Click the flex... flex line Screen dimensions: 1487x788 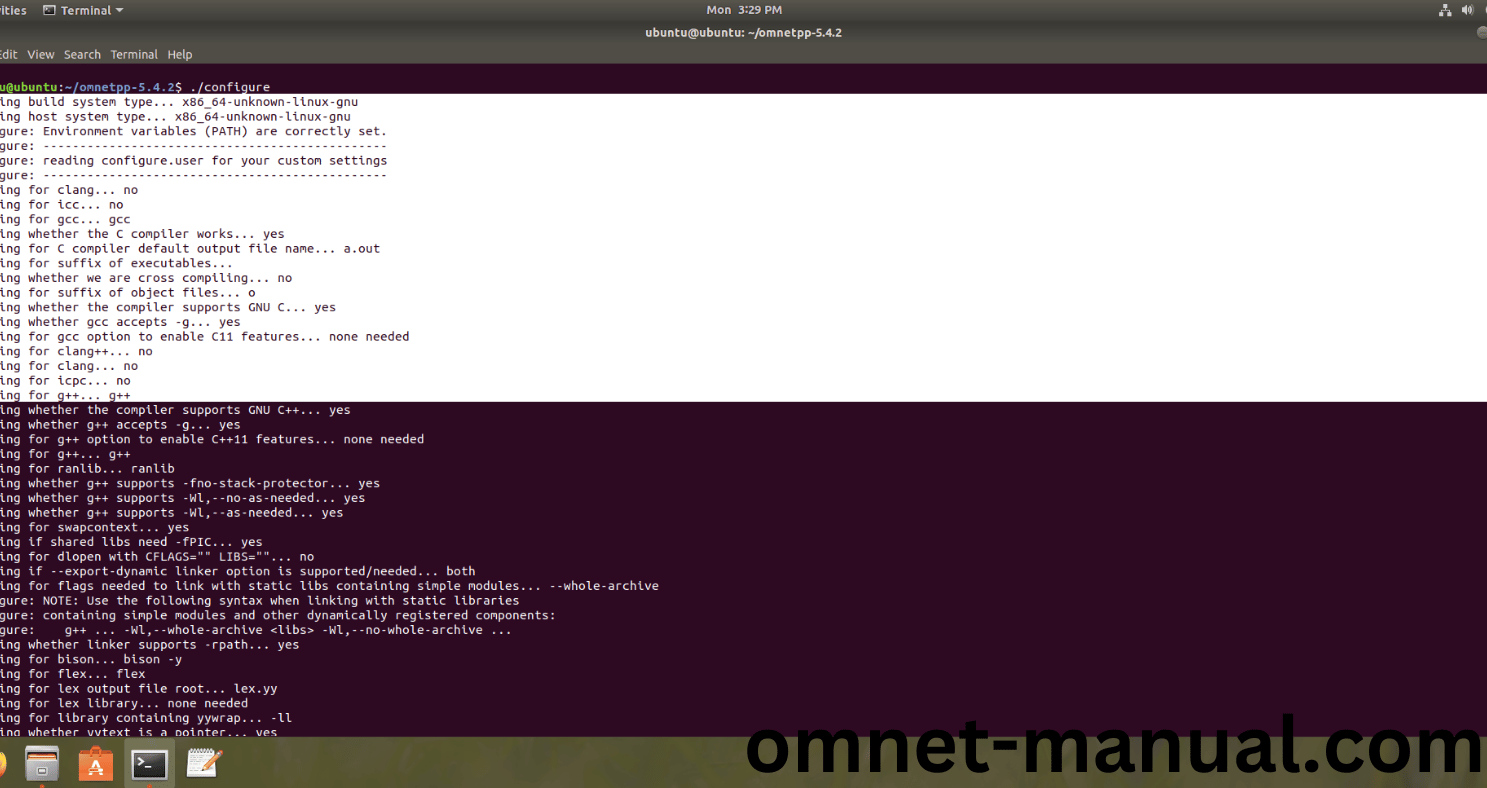coord(73,674)
